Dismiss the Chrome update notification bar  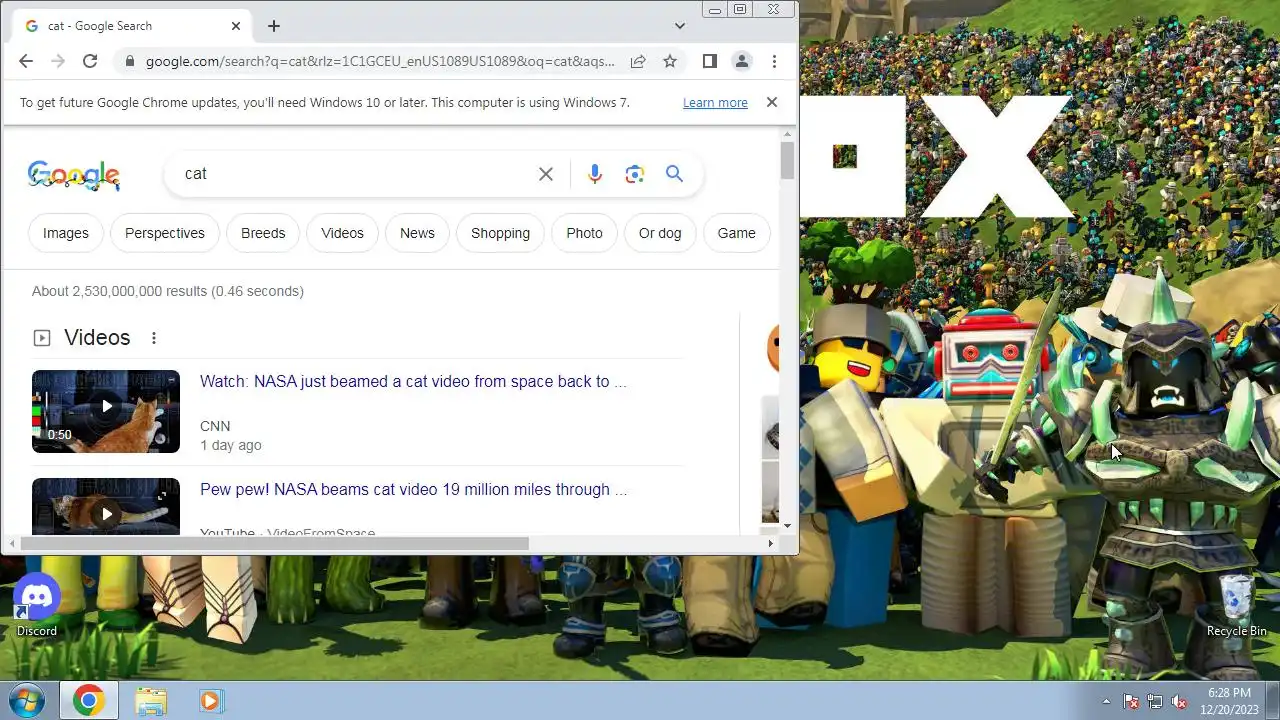pos(772,102)
